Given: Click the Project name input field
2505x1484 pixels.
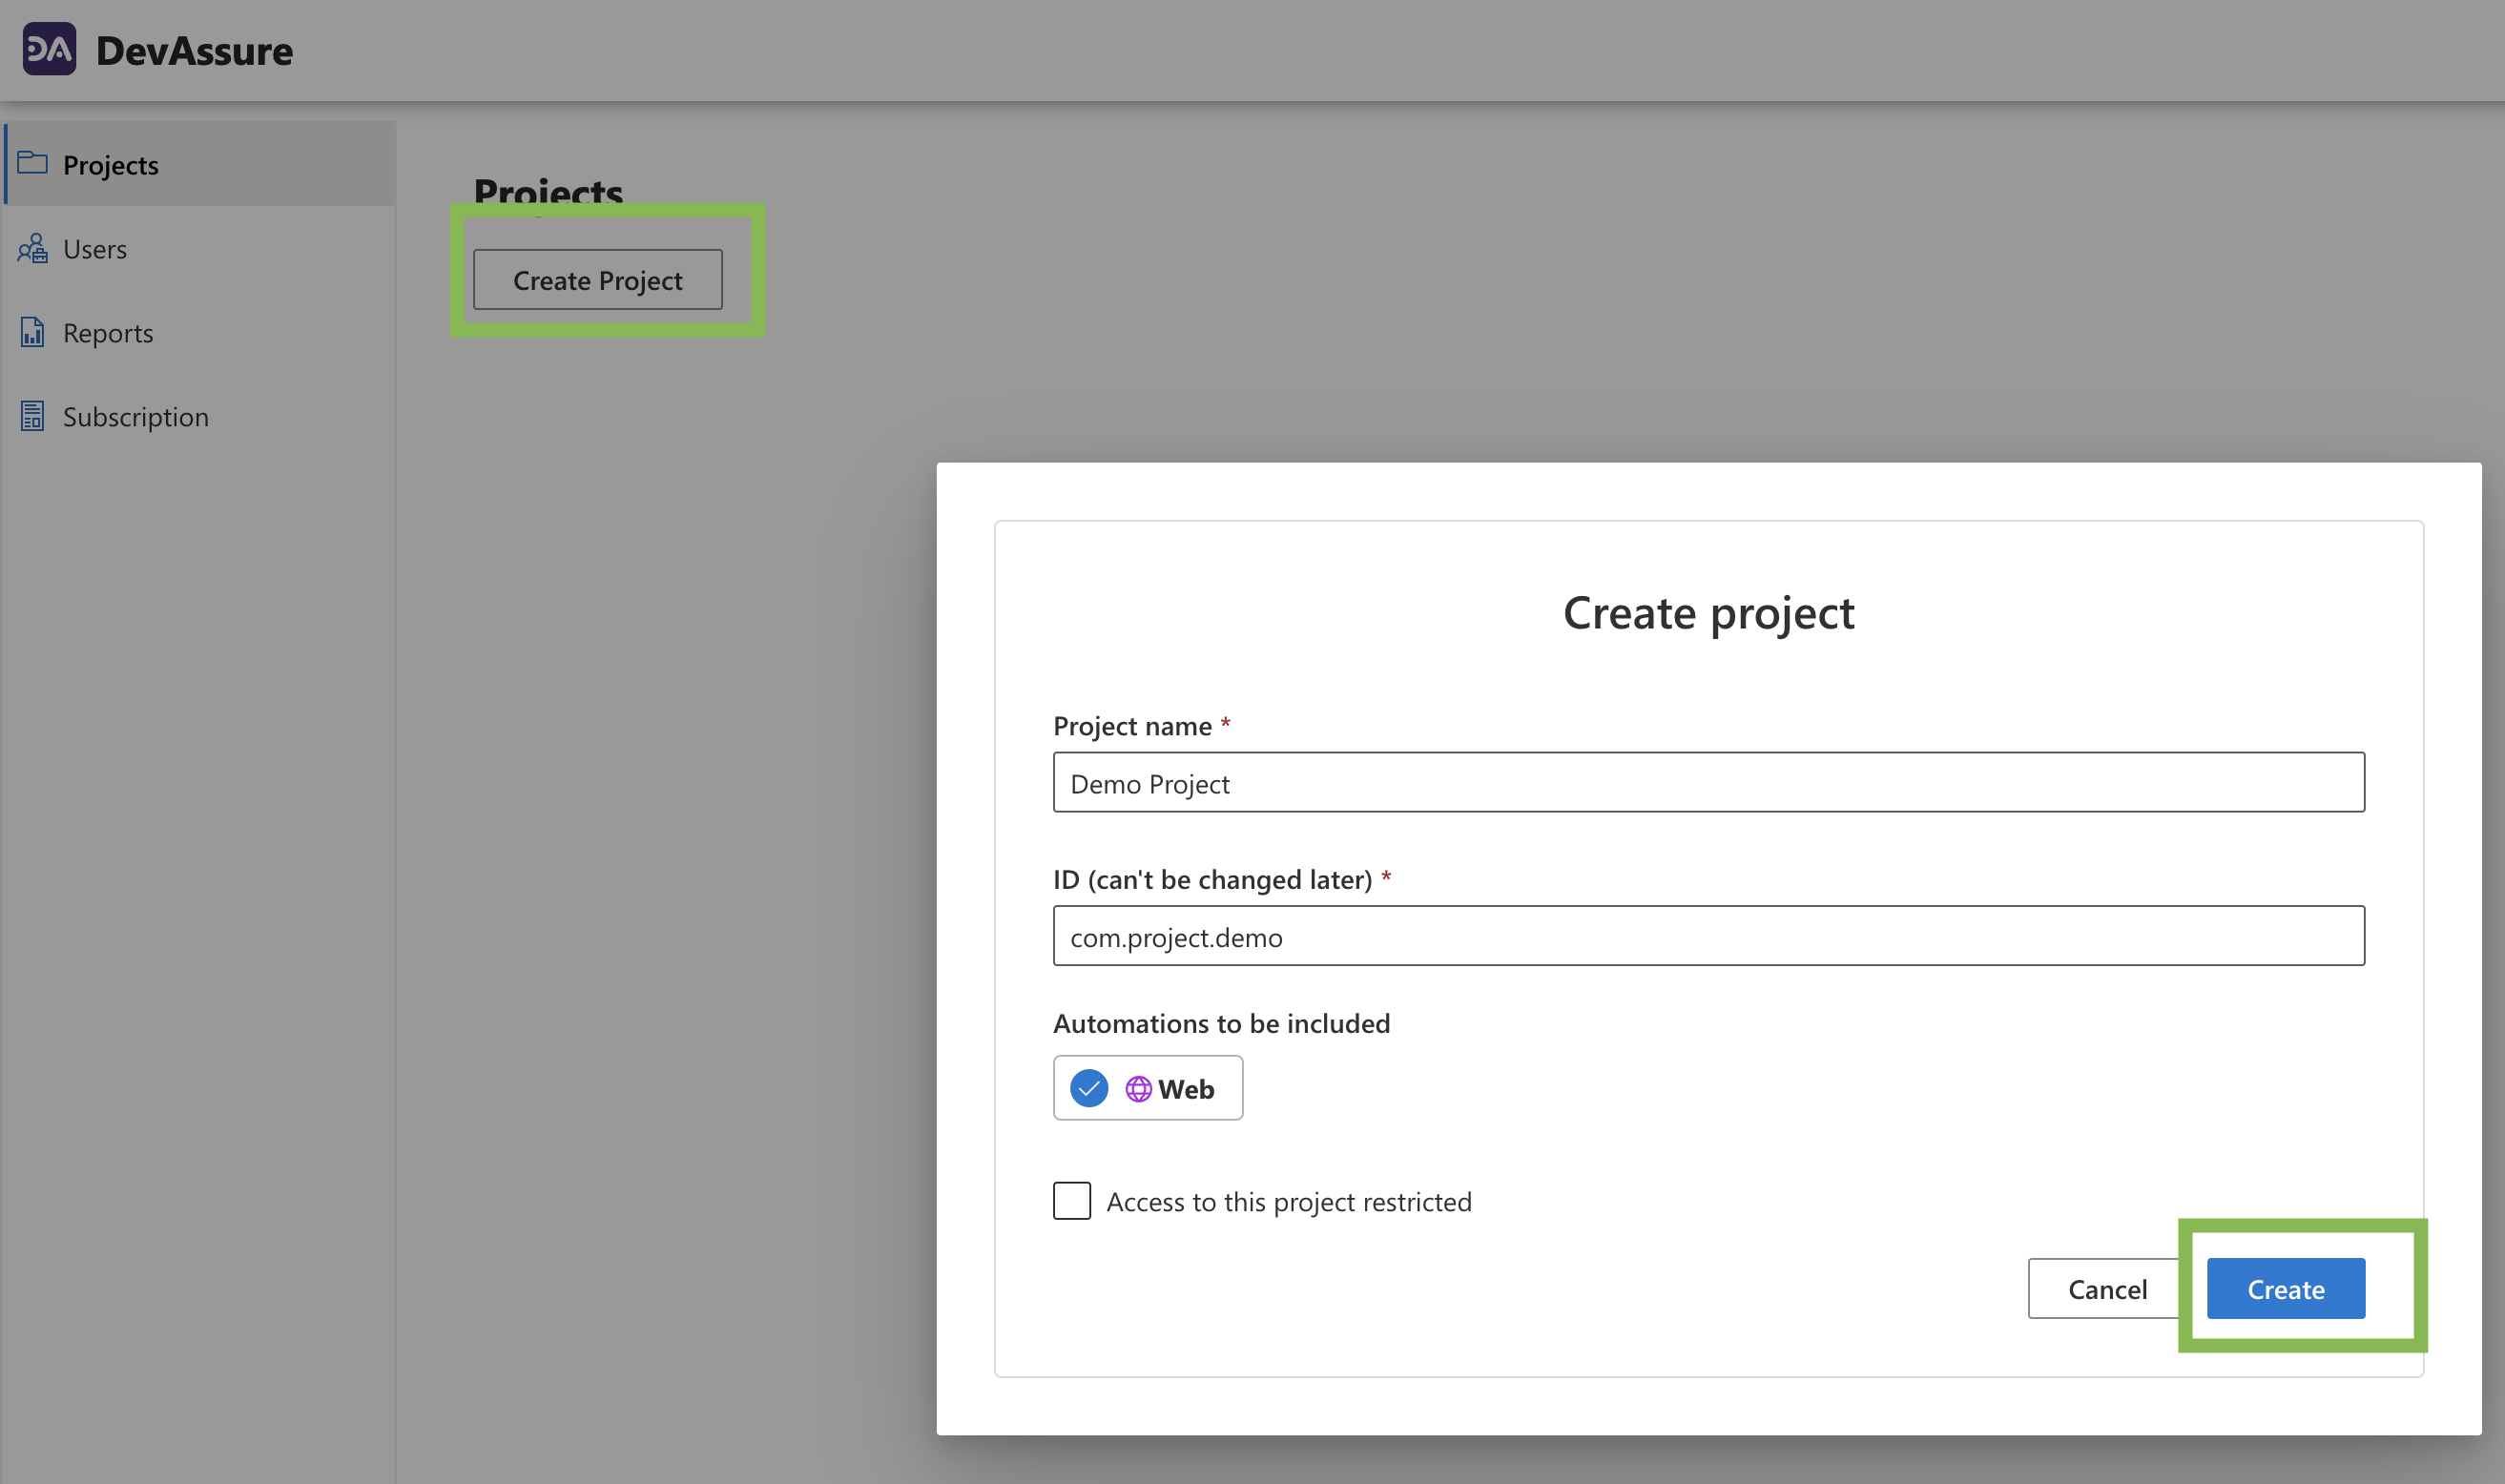Looking at the screenshot, I should (1707, 783).
